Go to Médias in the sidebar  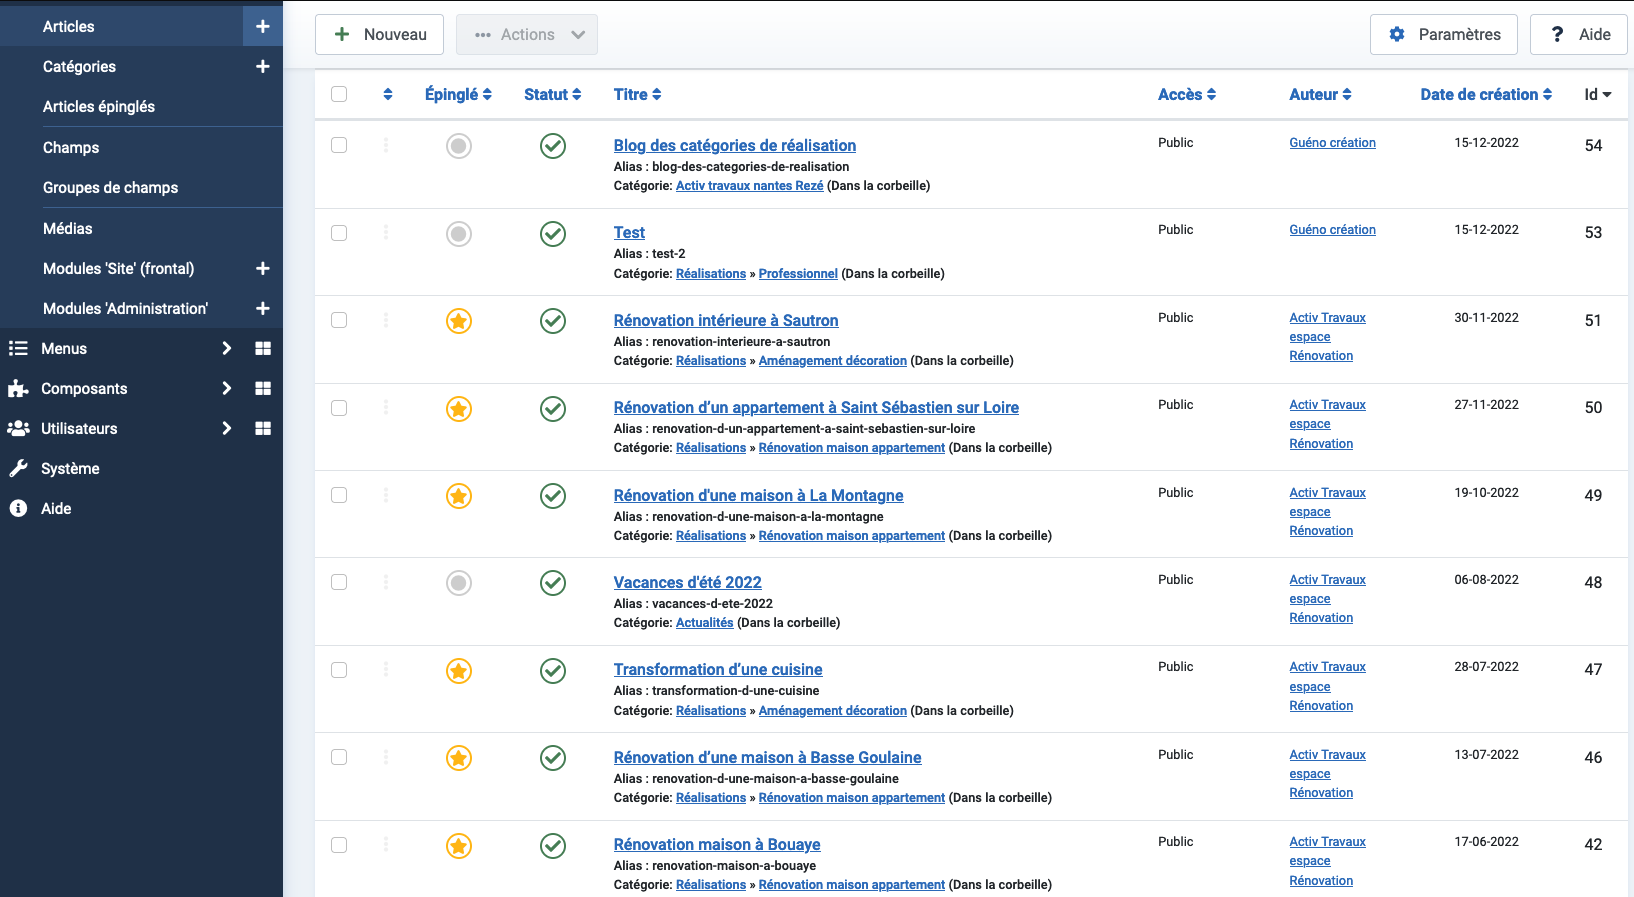pos(68,228)
